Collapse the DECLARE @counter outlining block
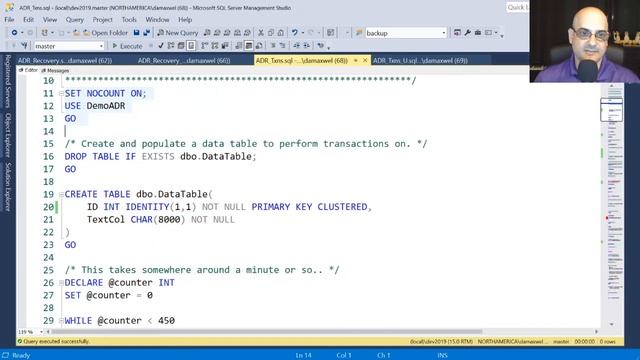 click(x=61, y=282)
